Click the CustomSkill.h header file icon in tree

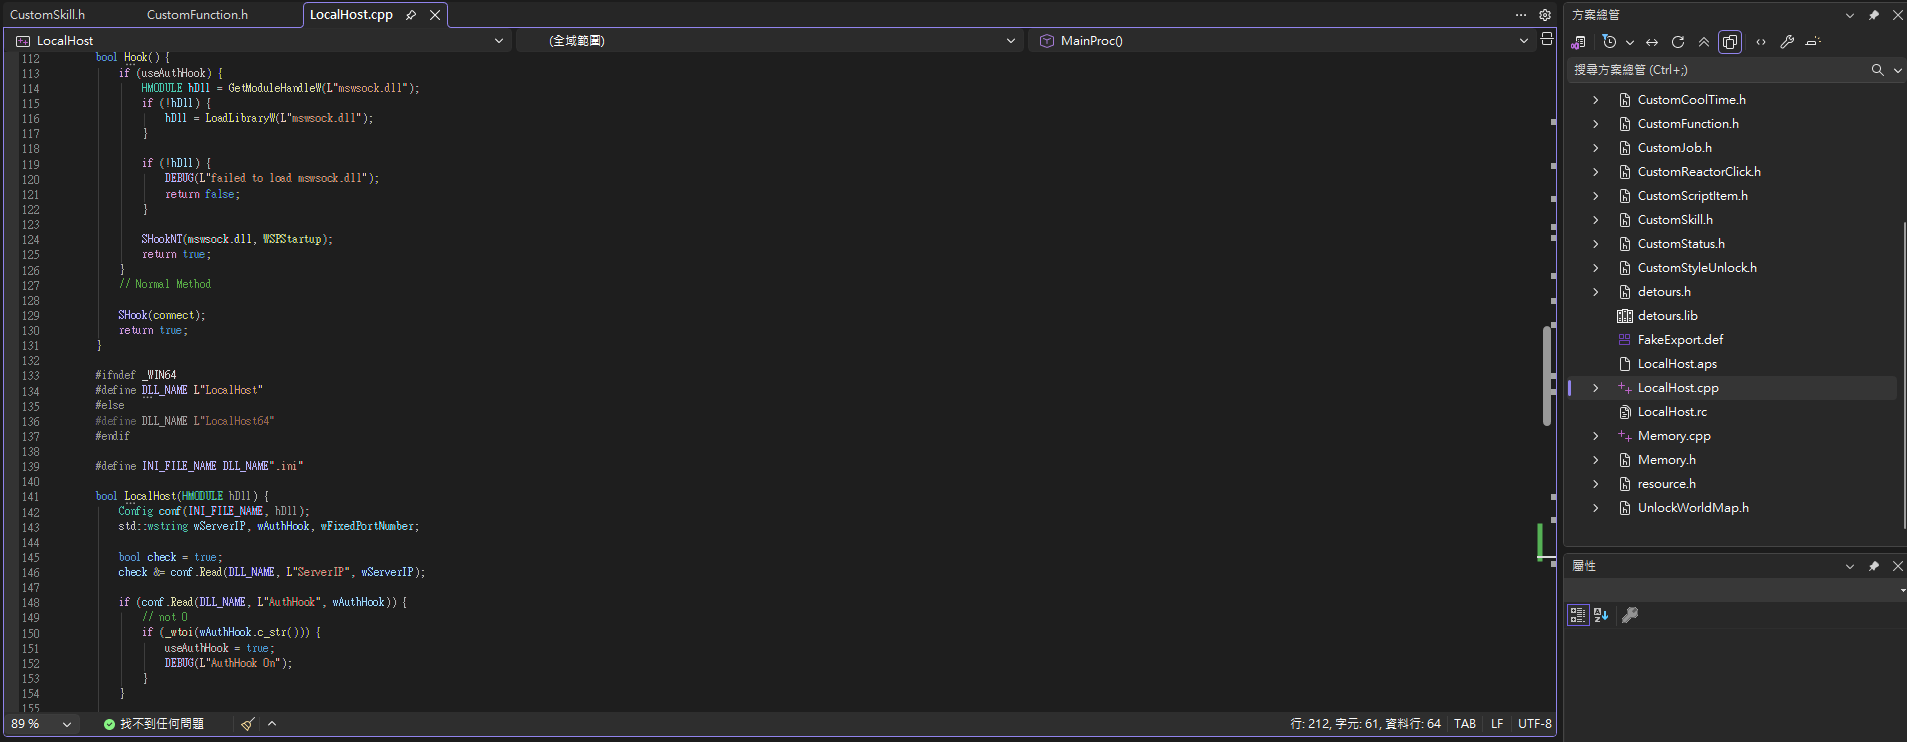pos(1625,220)
